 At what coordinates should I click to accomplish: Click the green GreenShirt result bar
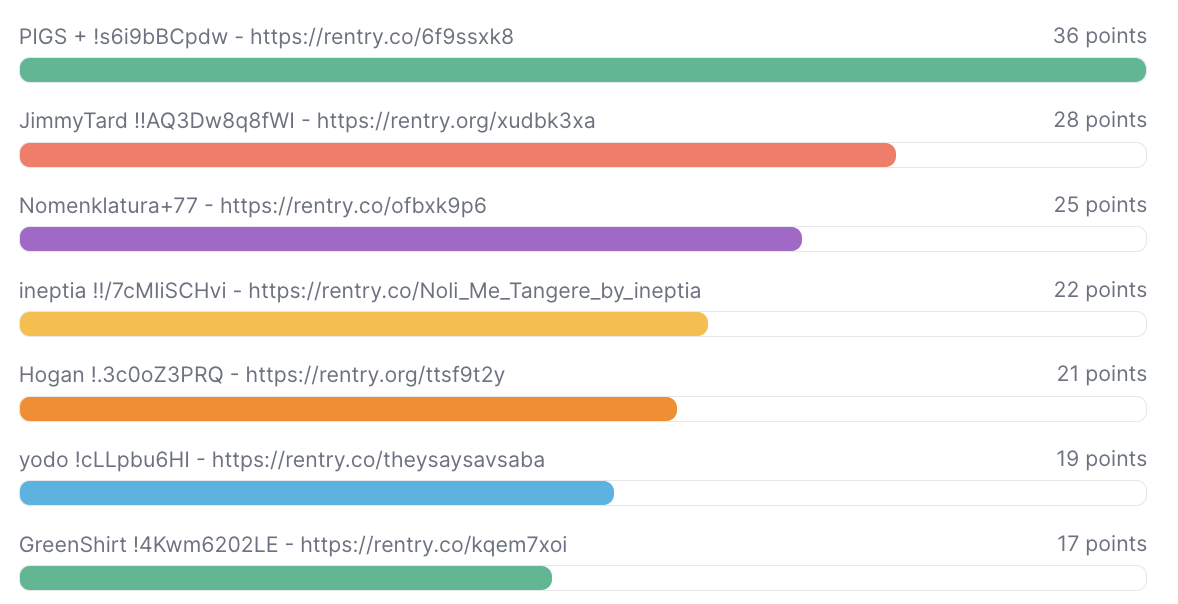285,578
